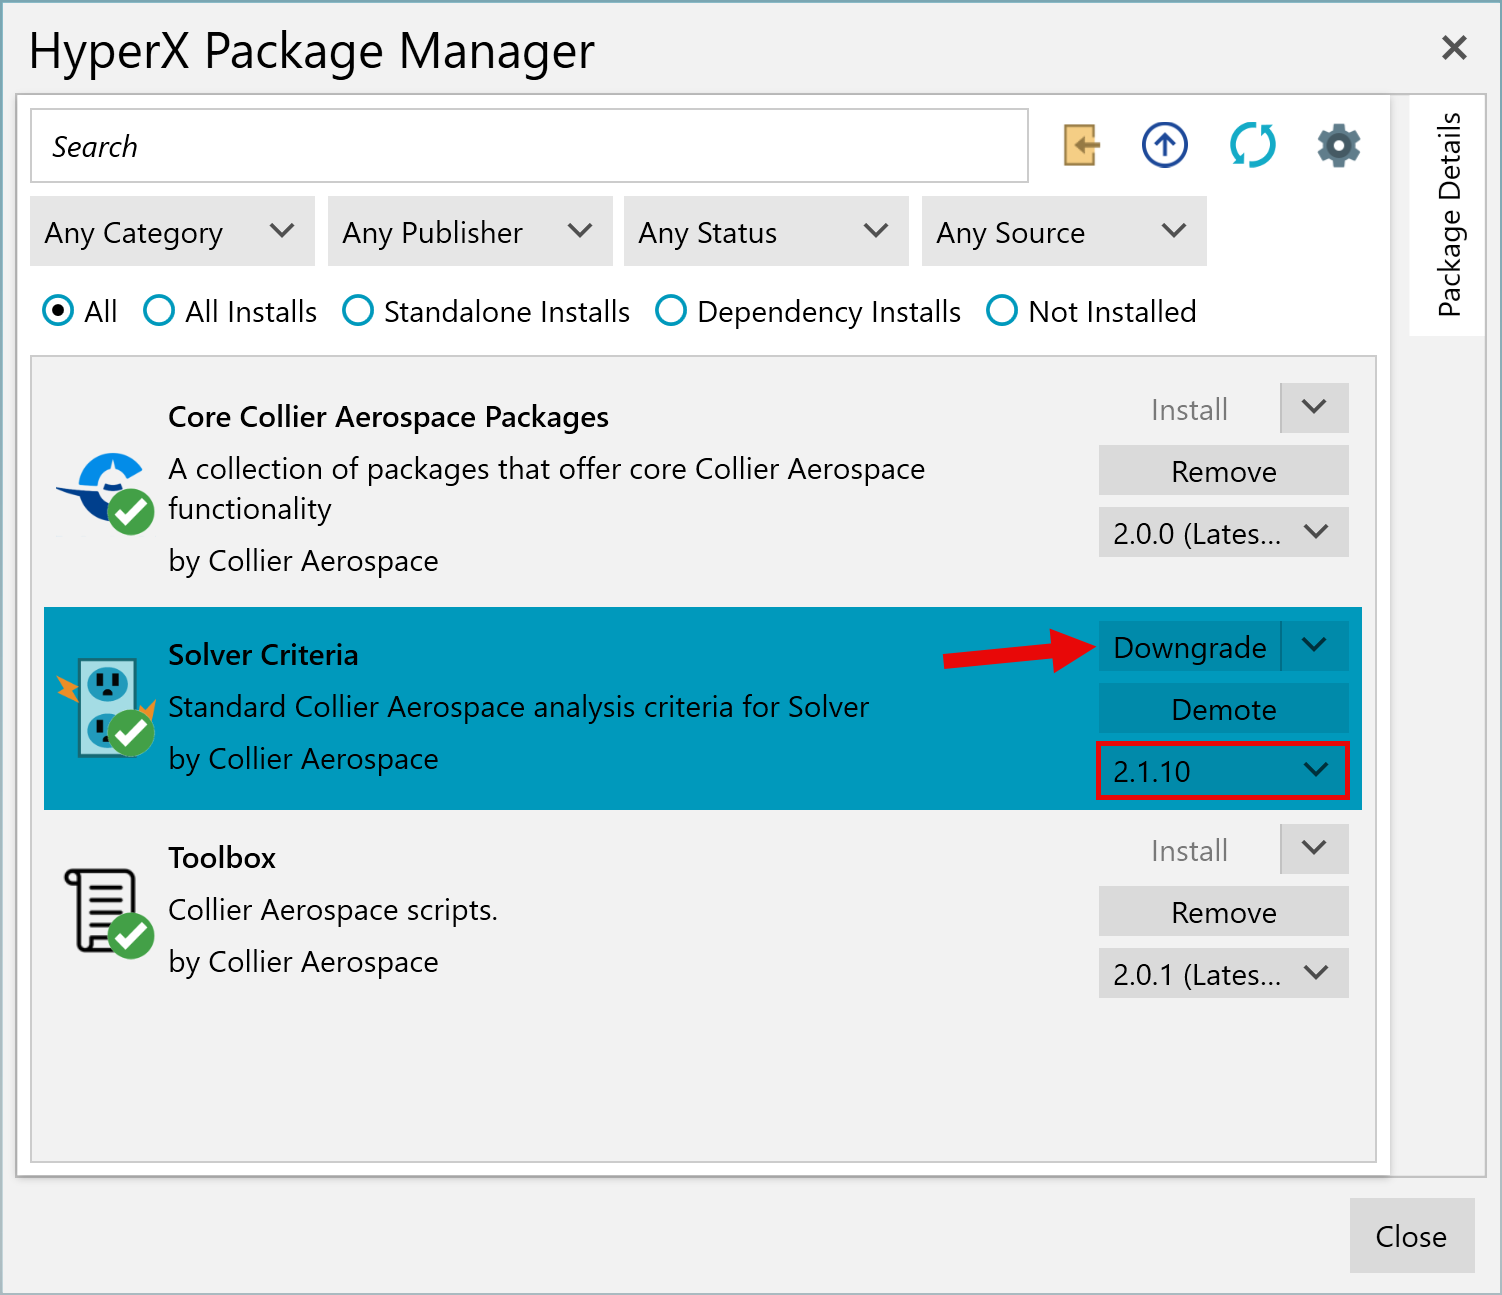The image size is (1502, 1295).
Task: Click the import package icon
Action: coord(1080,146)
